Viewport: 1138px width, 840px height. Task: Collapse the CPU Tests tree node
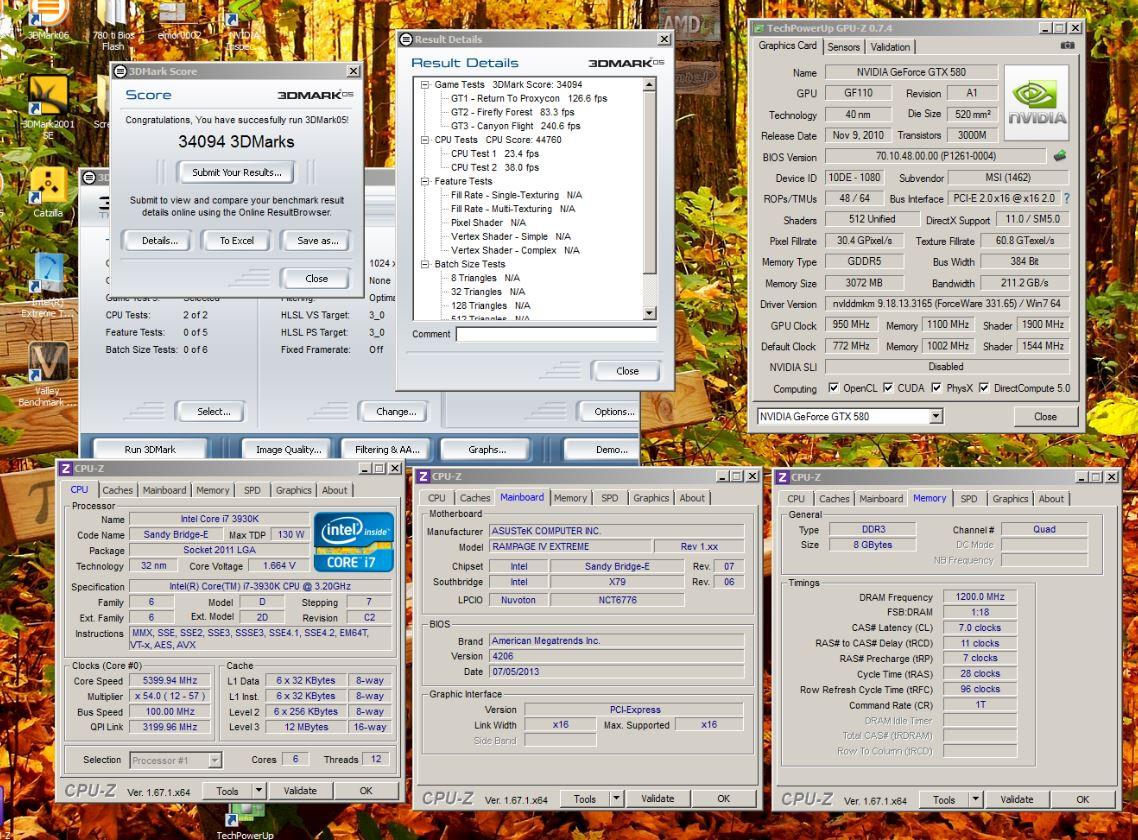(x=425, y=139)
